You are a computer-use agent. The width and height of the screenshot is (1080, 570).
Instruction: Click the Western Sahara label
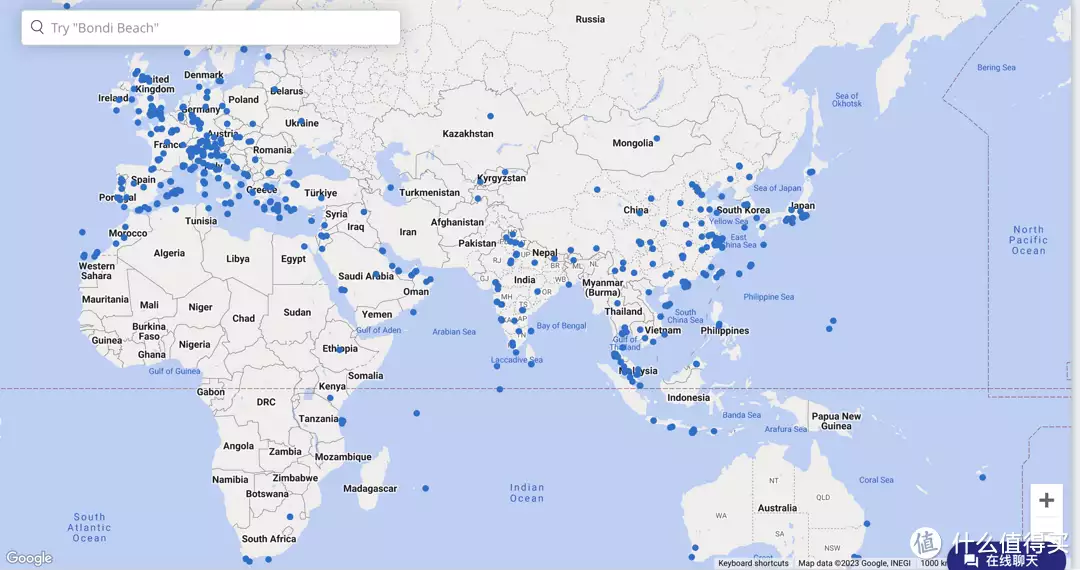[96, 271]
